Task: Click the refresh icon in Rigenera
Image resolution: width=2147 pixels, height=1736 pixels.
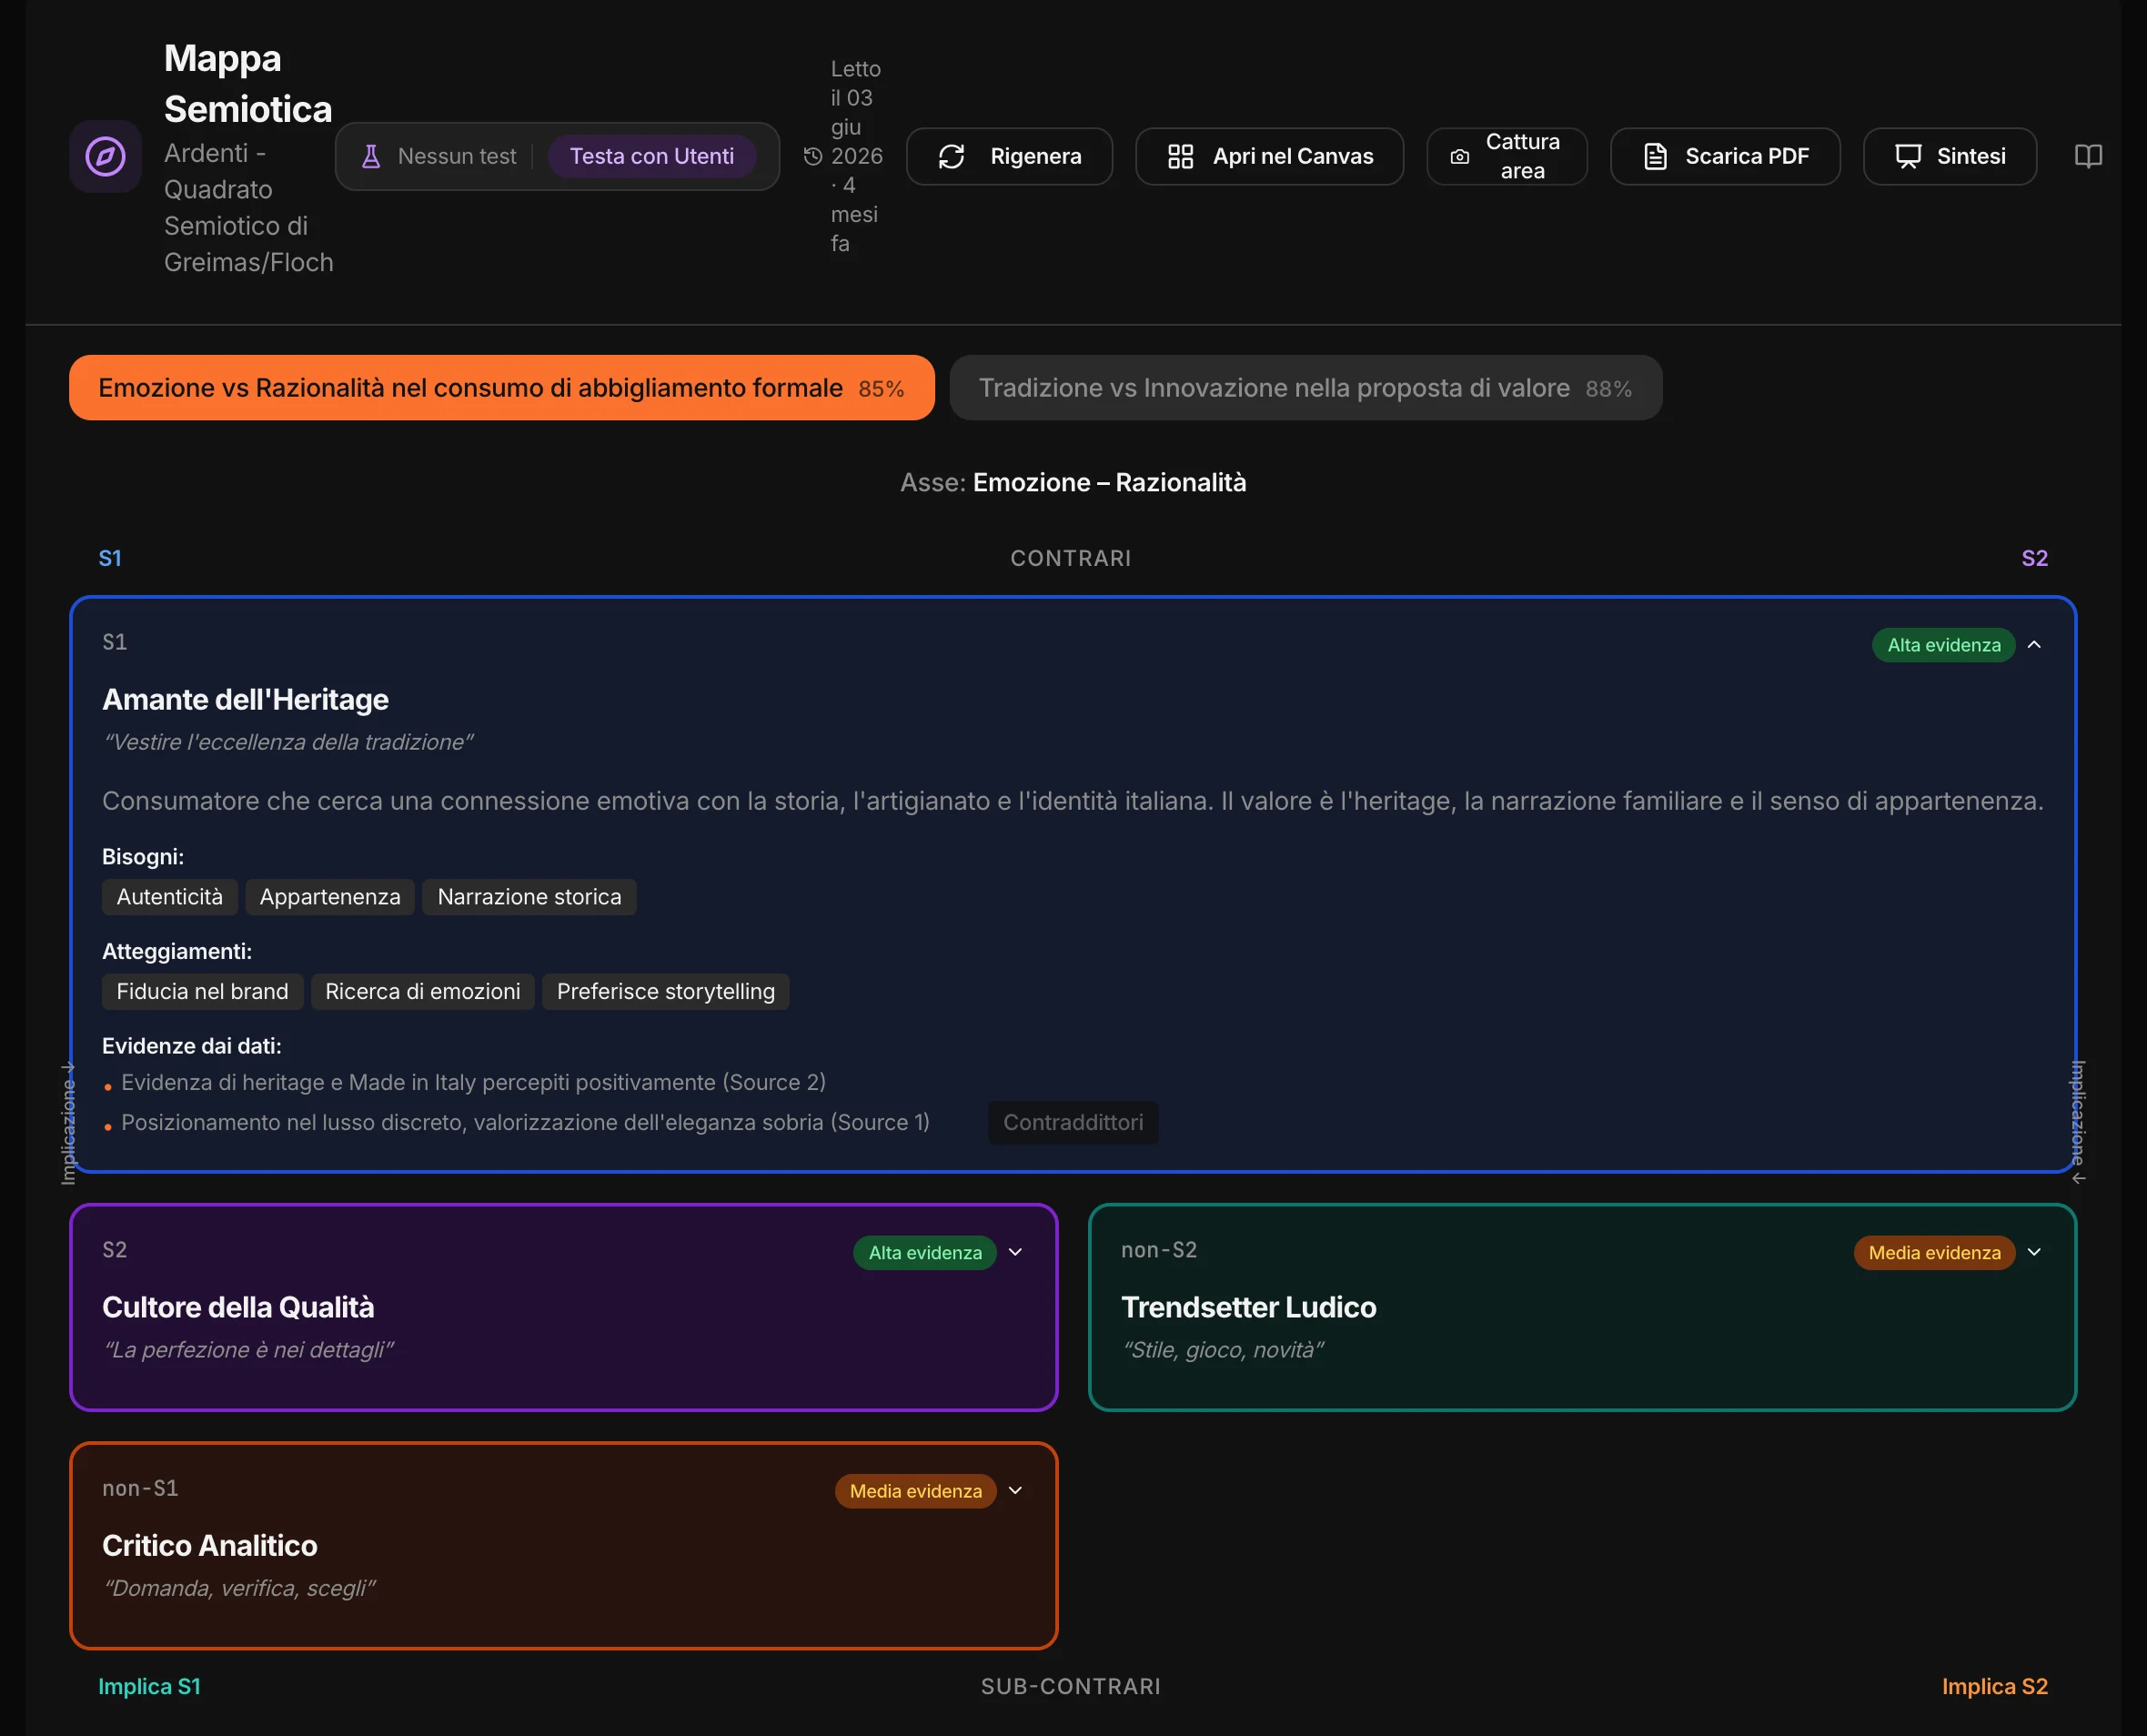Action: 952,156
